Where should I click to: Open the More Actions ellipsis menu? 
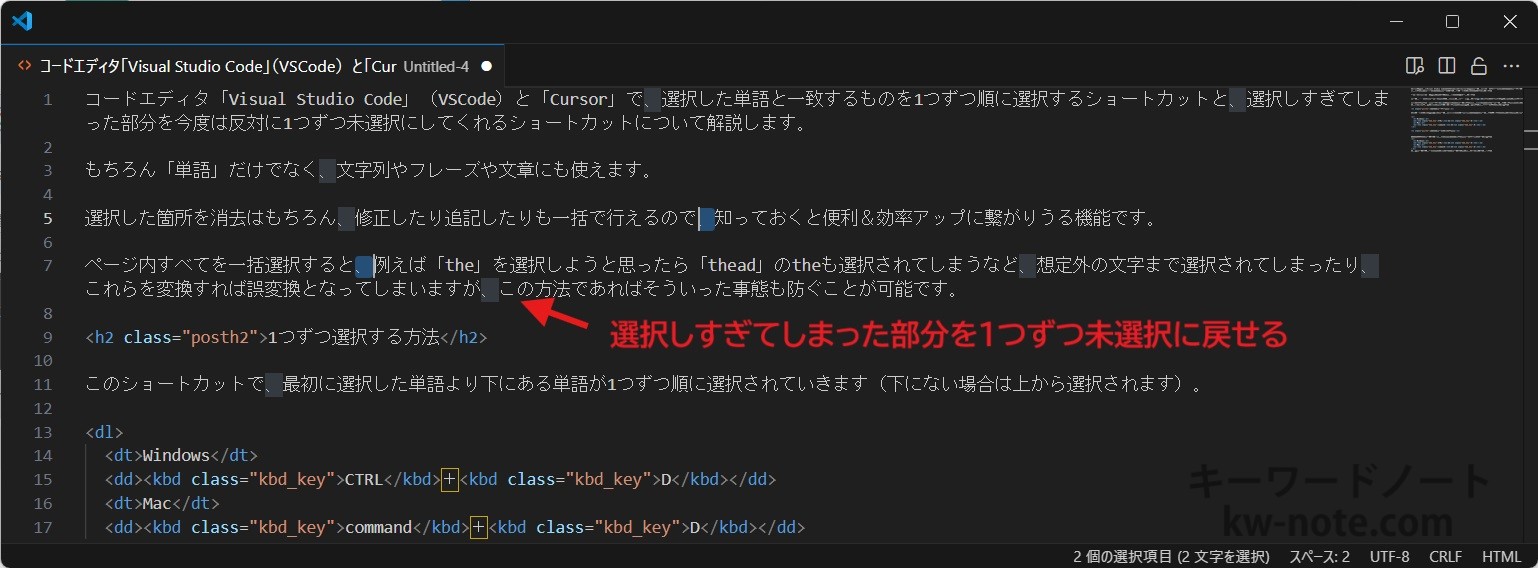click(1510, 66)
